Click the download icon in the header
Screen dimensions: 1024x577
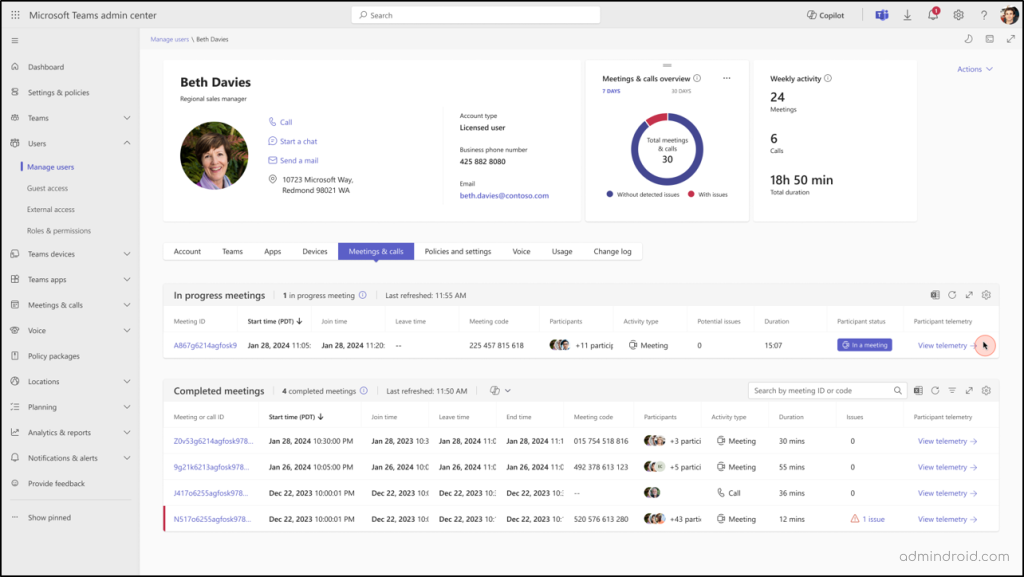pos(907,14)
